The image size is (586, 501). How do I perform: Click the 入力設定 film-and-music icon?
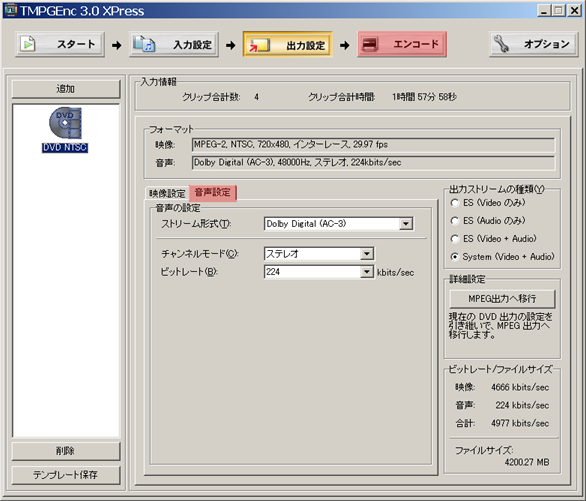144,44
